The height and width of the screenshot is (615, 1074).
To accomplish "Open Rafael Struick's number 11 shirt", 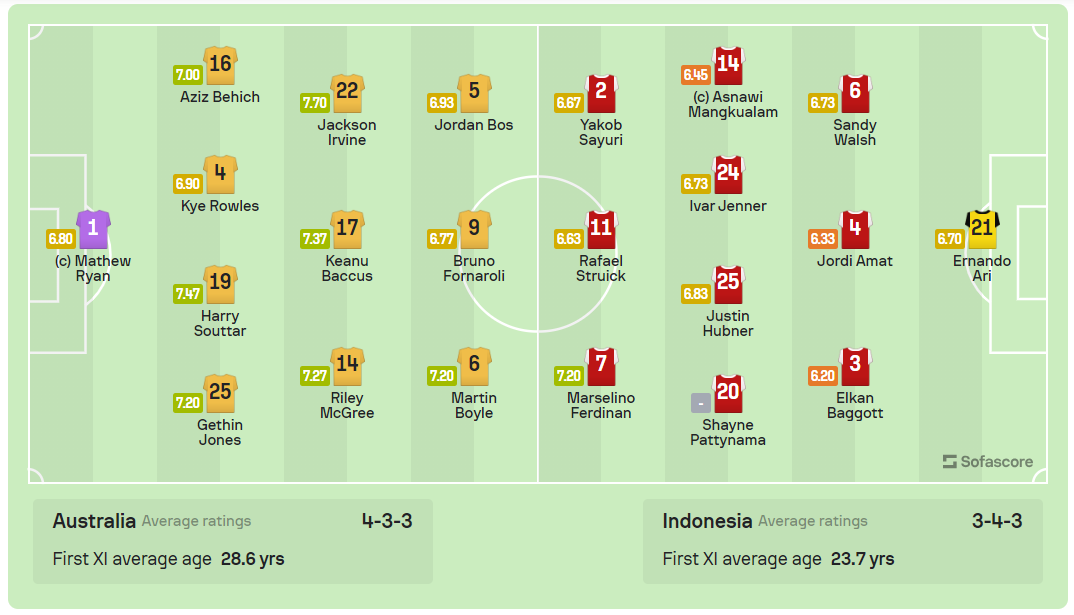I will click(x=601, y=229).
